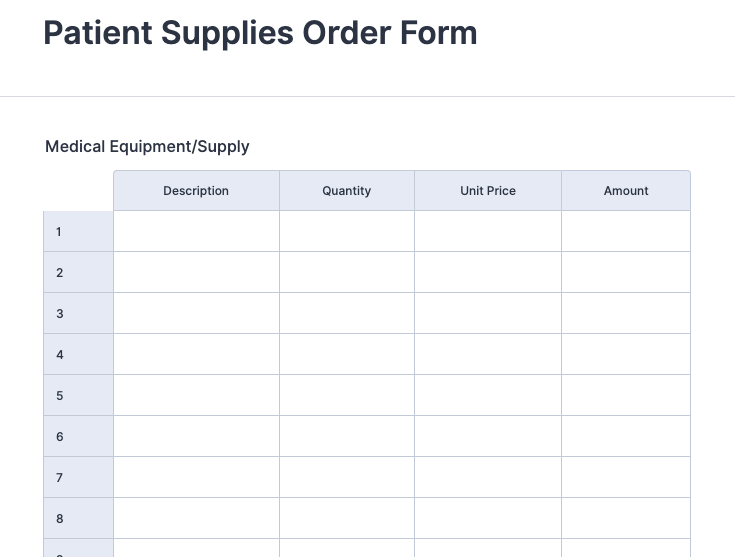The image size is (735, 557).
Task: Click the Amount column header
Action: pyautogui.click(x=626, y=191)
